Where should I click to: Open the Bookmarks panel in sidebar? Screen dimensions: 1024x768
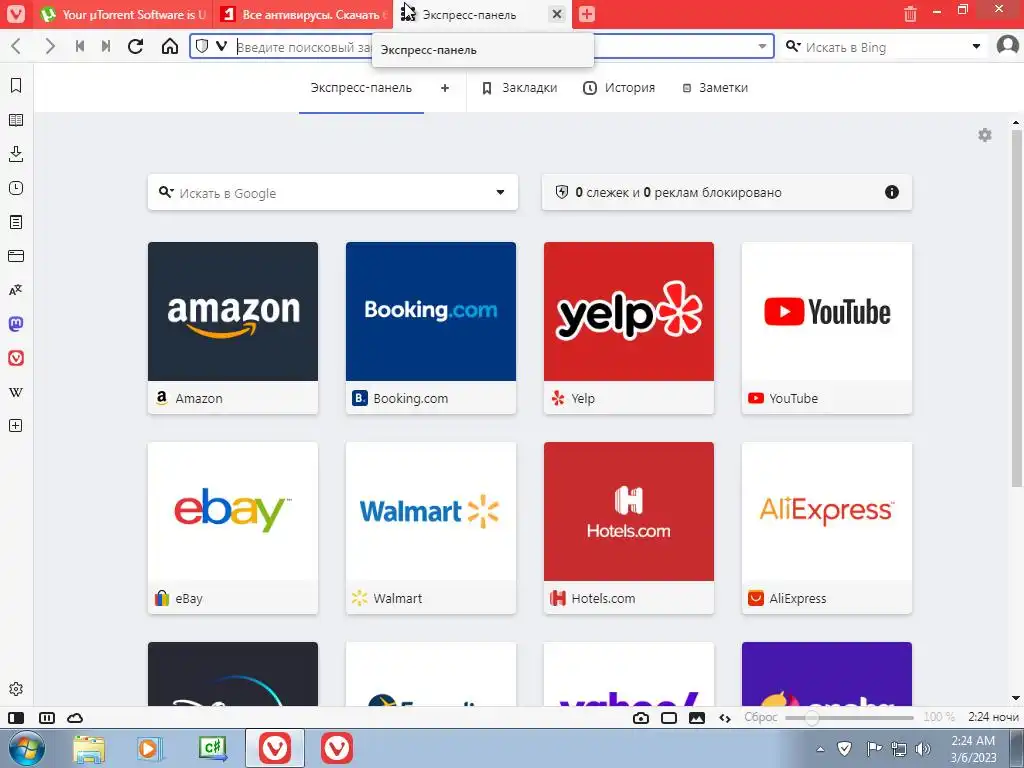coord(16,86)
